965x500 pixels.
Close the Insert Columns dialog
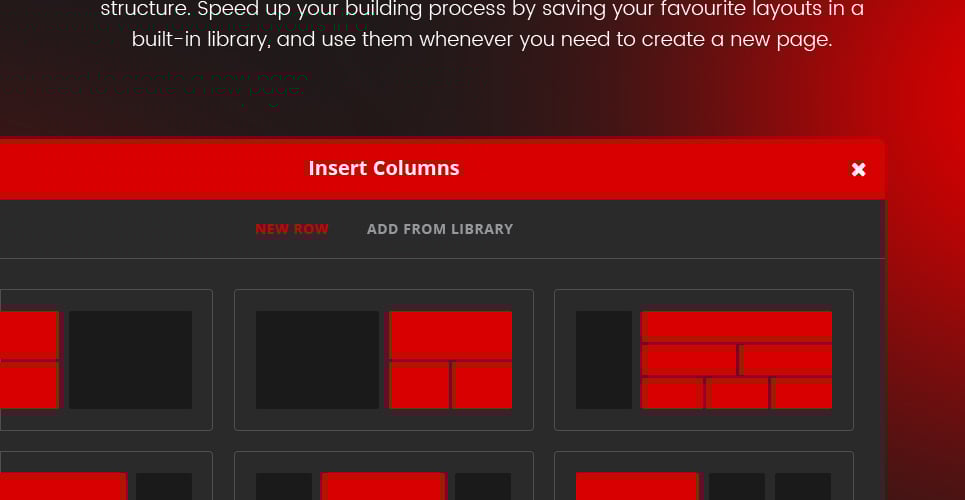(x=859, y=169)
